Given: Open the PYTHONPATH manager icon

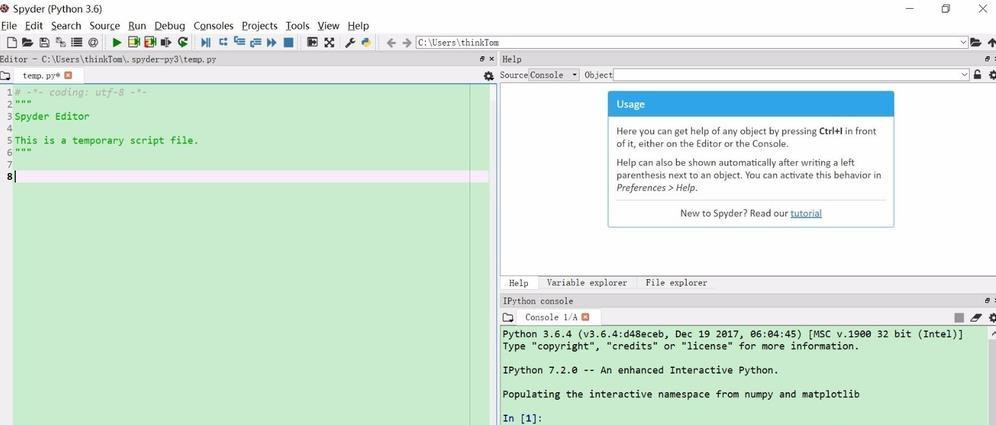Looking at the screenshot, I should [367, 43].
